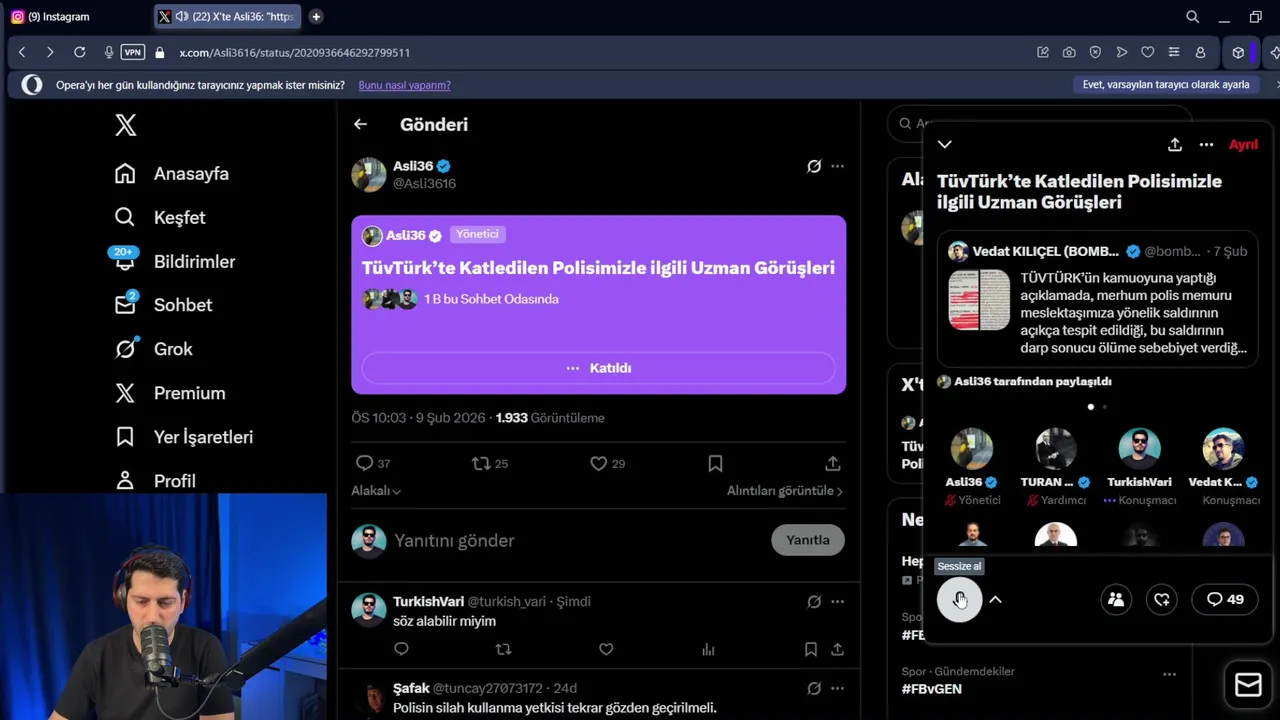Viewport: 1280px width, 720px height.
Task: Open space panel more options
Action: [1206, 144]
